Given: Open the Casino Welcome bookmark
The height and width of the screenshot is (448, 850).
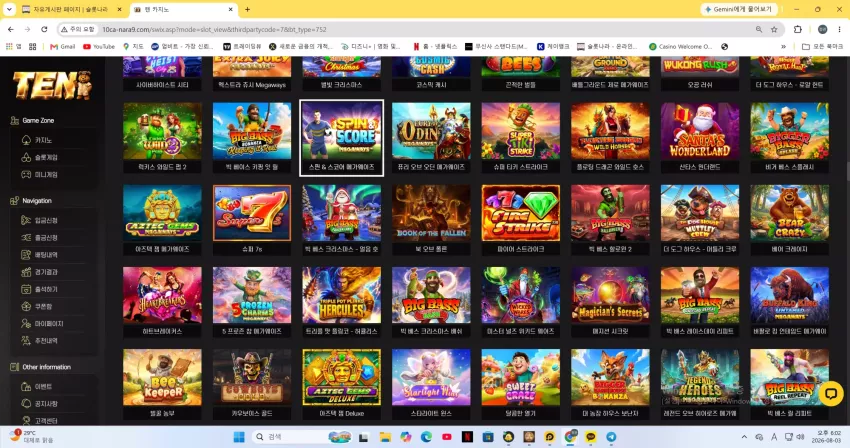Looking at the screenshot, I should pyautogui.click(x=681, y=47).
